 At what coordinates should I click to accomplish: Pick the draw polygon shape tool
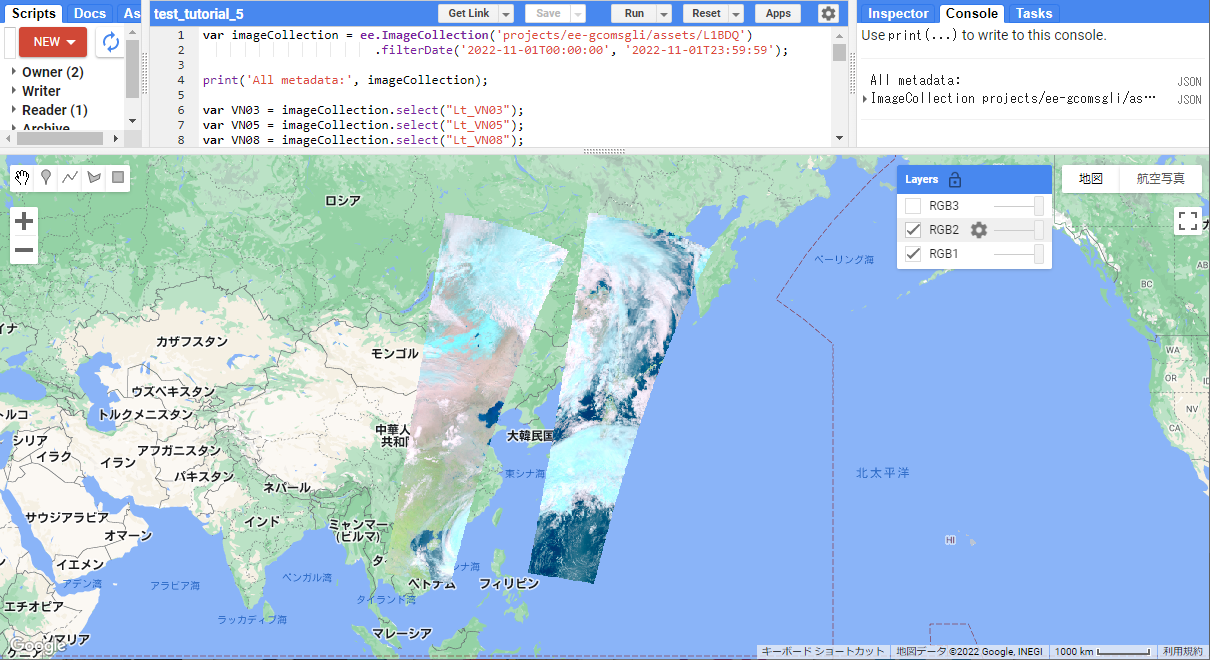click(94, 178)
